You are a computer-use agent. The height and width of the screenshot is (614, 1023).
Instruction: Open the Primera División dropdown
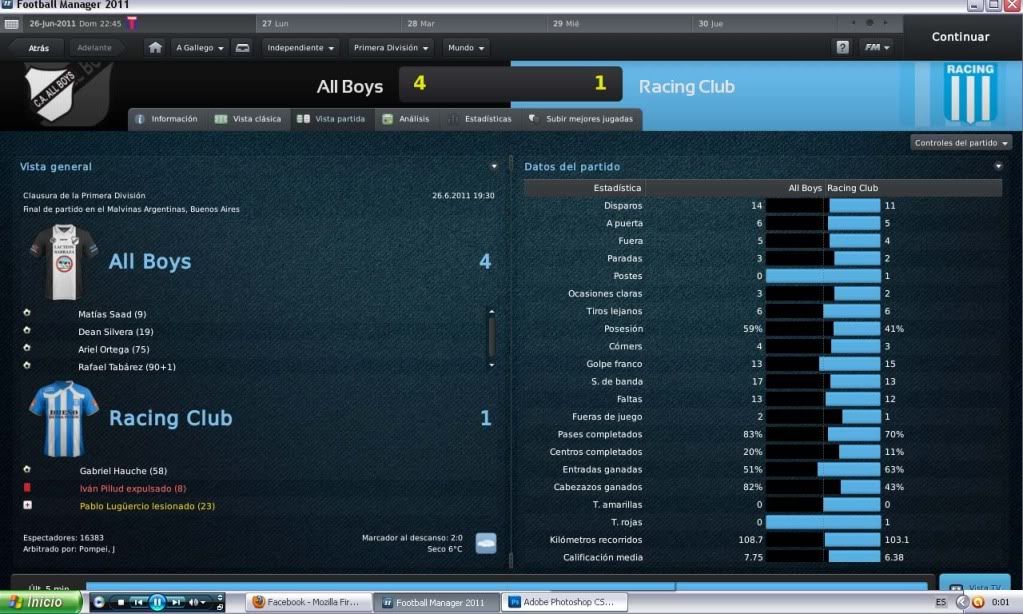click(391, 48)
